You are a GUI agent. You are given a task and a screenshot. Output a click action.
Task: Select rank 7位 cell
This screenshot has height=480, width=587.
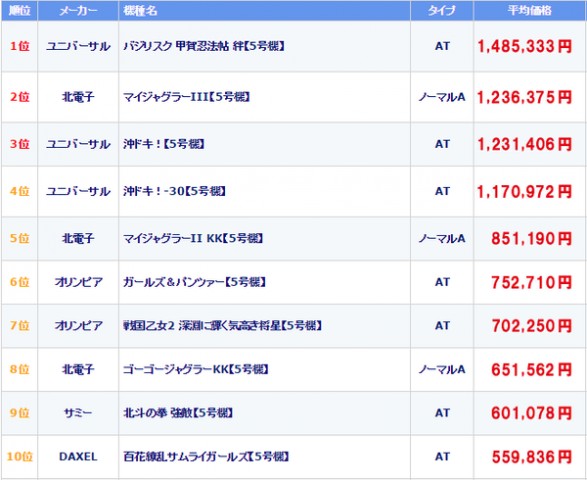19,325
